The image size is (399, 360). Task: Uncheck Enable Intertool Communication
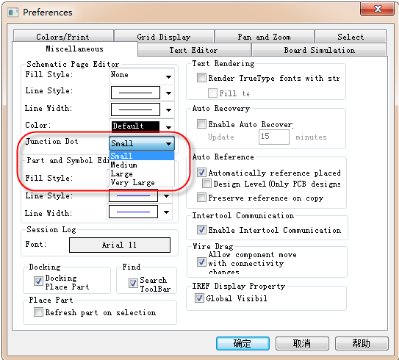tap(202, 229)
